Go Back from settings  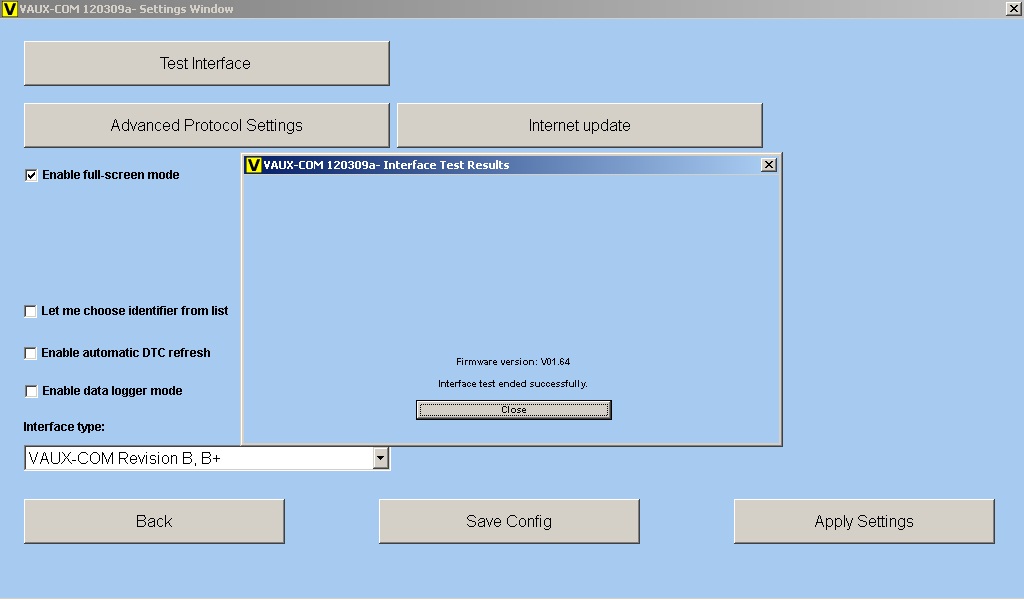tap(154, 522)
